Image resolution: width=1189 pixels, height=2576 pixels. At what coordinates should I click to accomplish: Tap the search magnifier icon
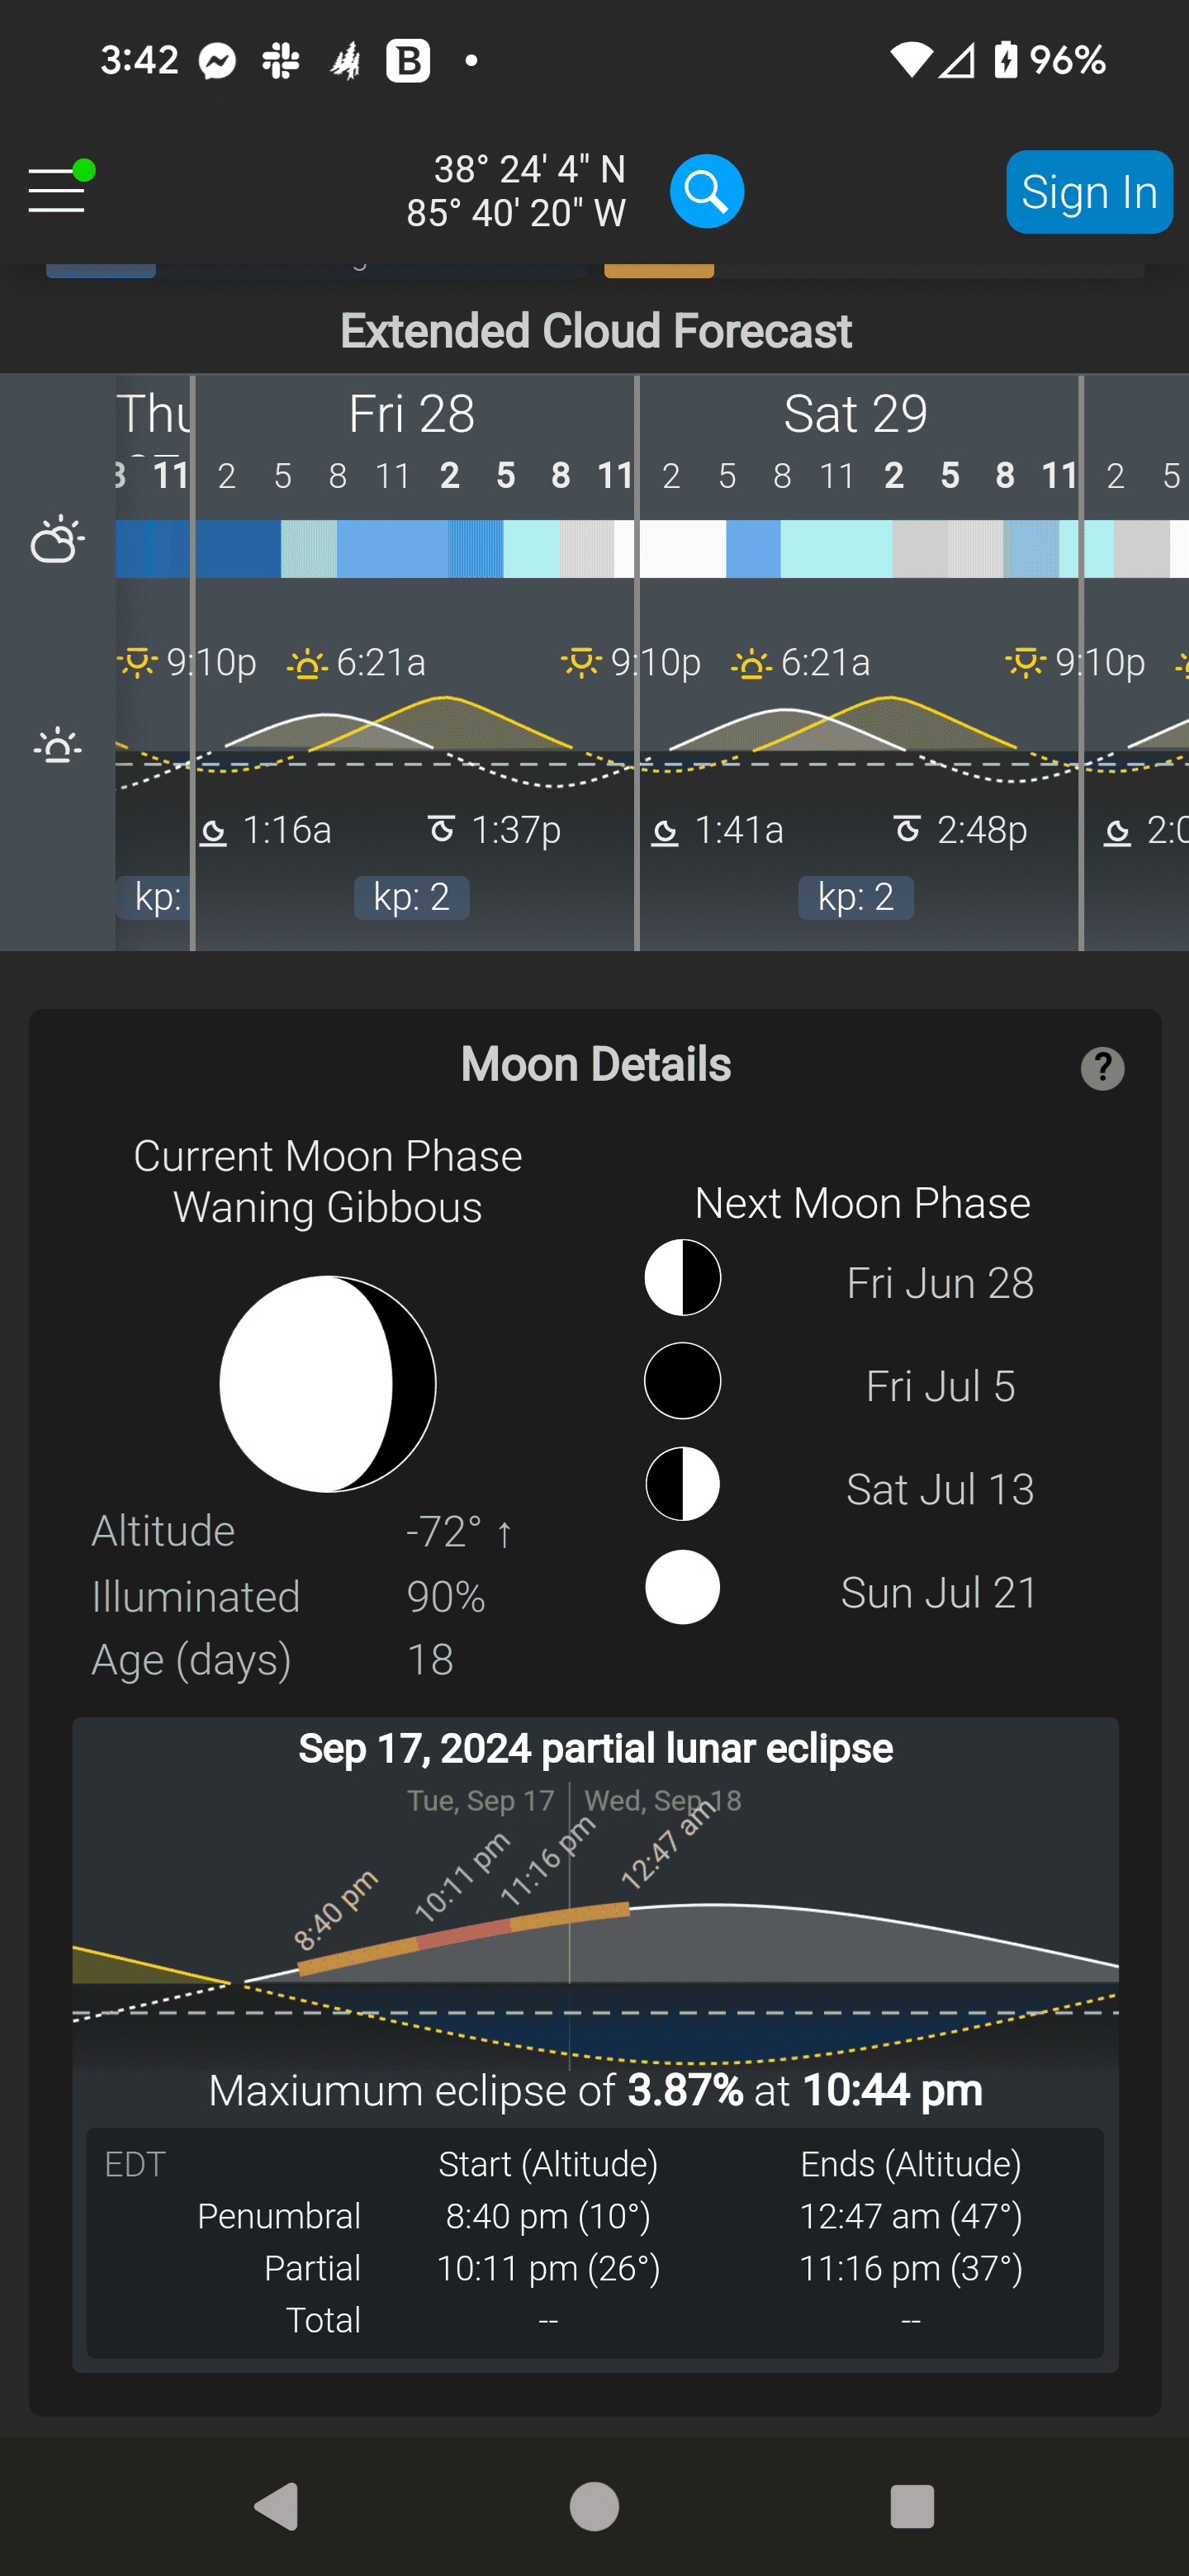[x=707, y=191]
